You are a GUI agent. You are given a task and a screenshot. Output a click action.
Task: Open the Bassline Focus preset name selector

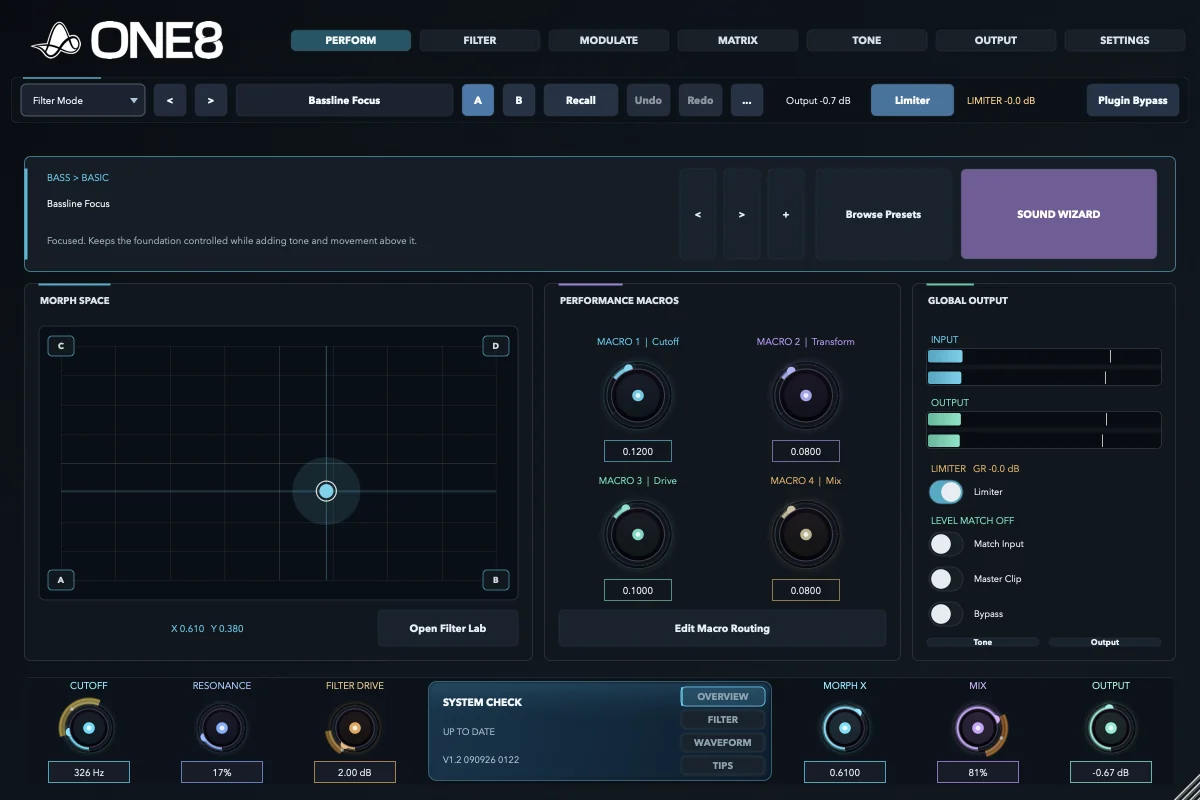pos(344,100)
